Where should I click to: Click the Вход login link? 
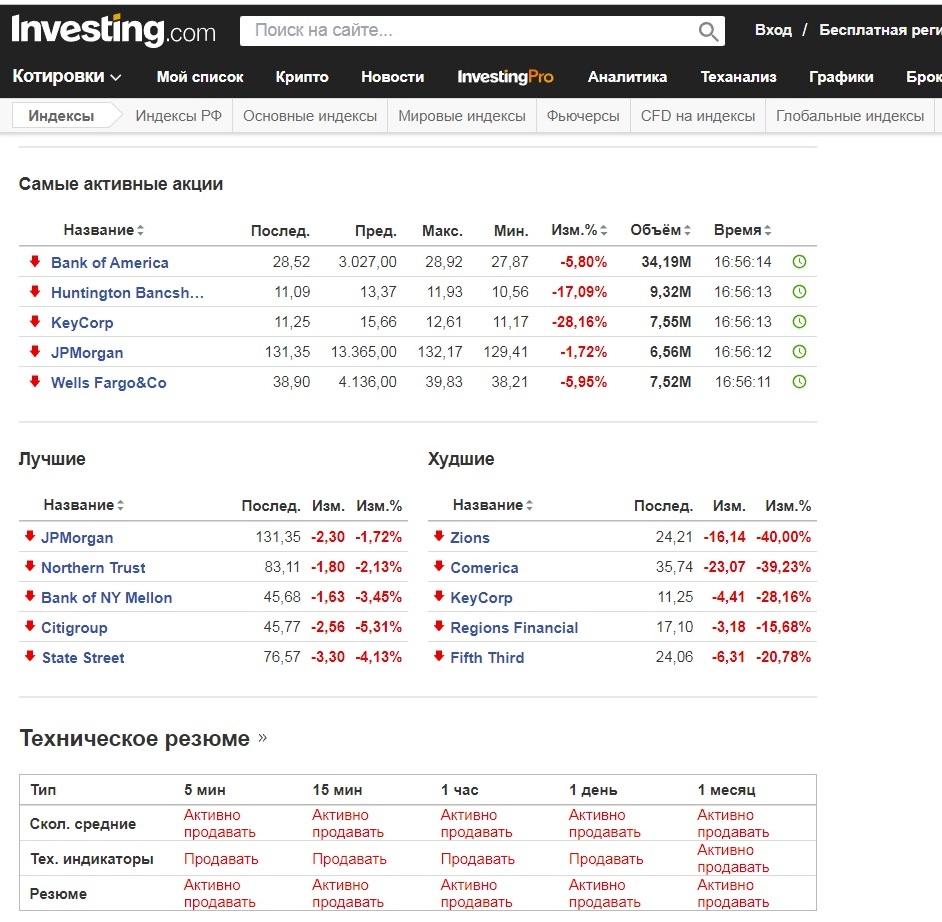[x=773, y=30]
